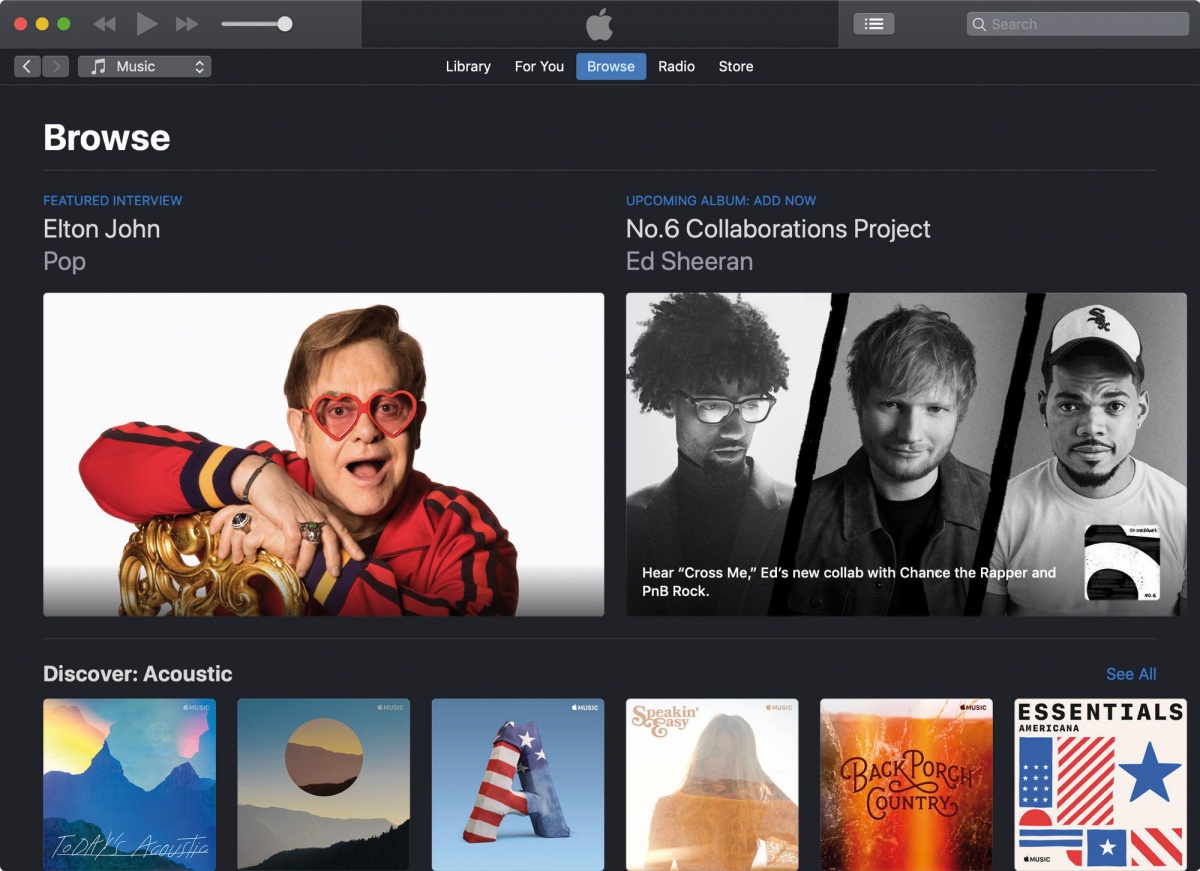Minimize window with the yellow button
This screenshot has width=1200, height=871.
coord(42,24)
